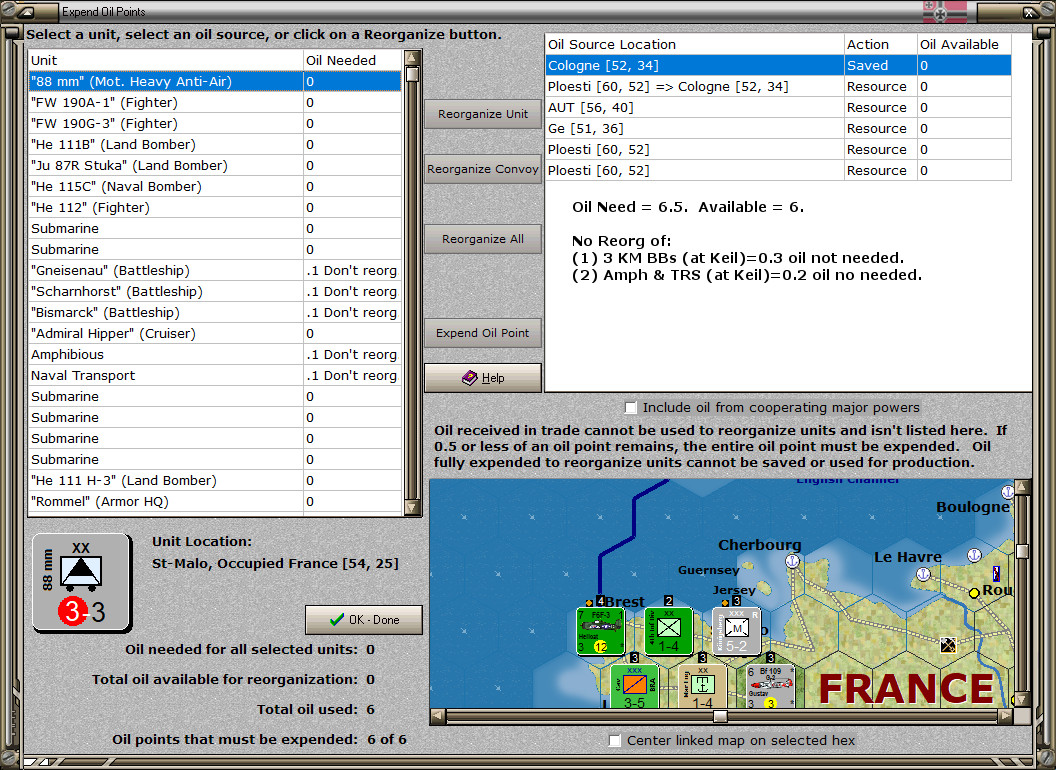The height and width of the screenshot is (770, 1056).
Task: Select the "88 mm" (Mot. Heavy Anti-Air) row
Action: pyautogui.click(x=215, y=82)
